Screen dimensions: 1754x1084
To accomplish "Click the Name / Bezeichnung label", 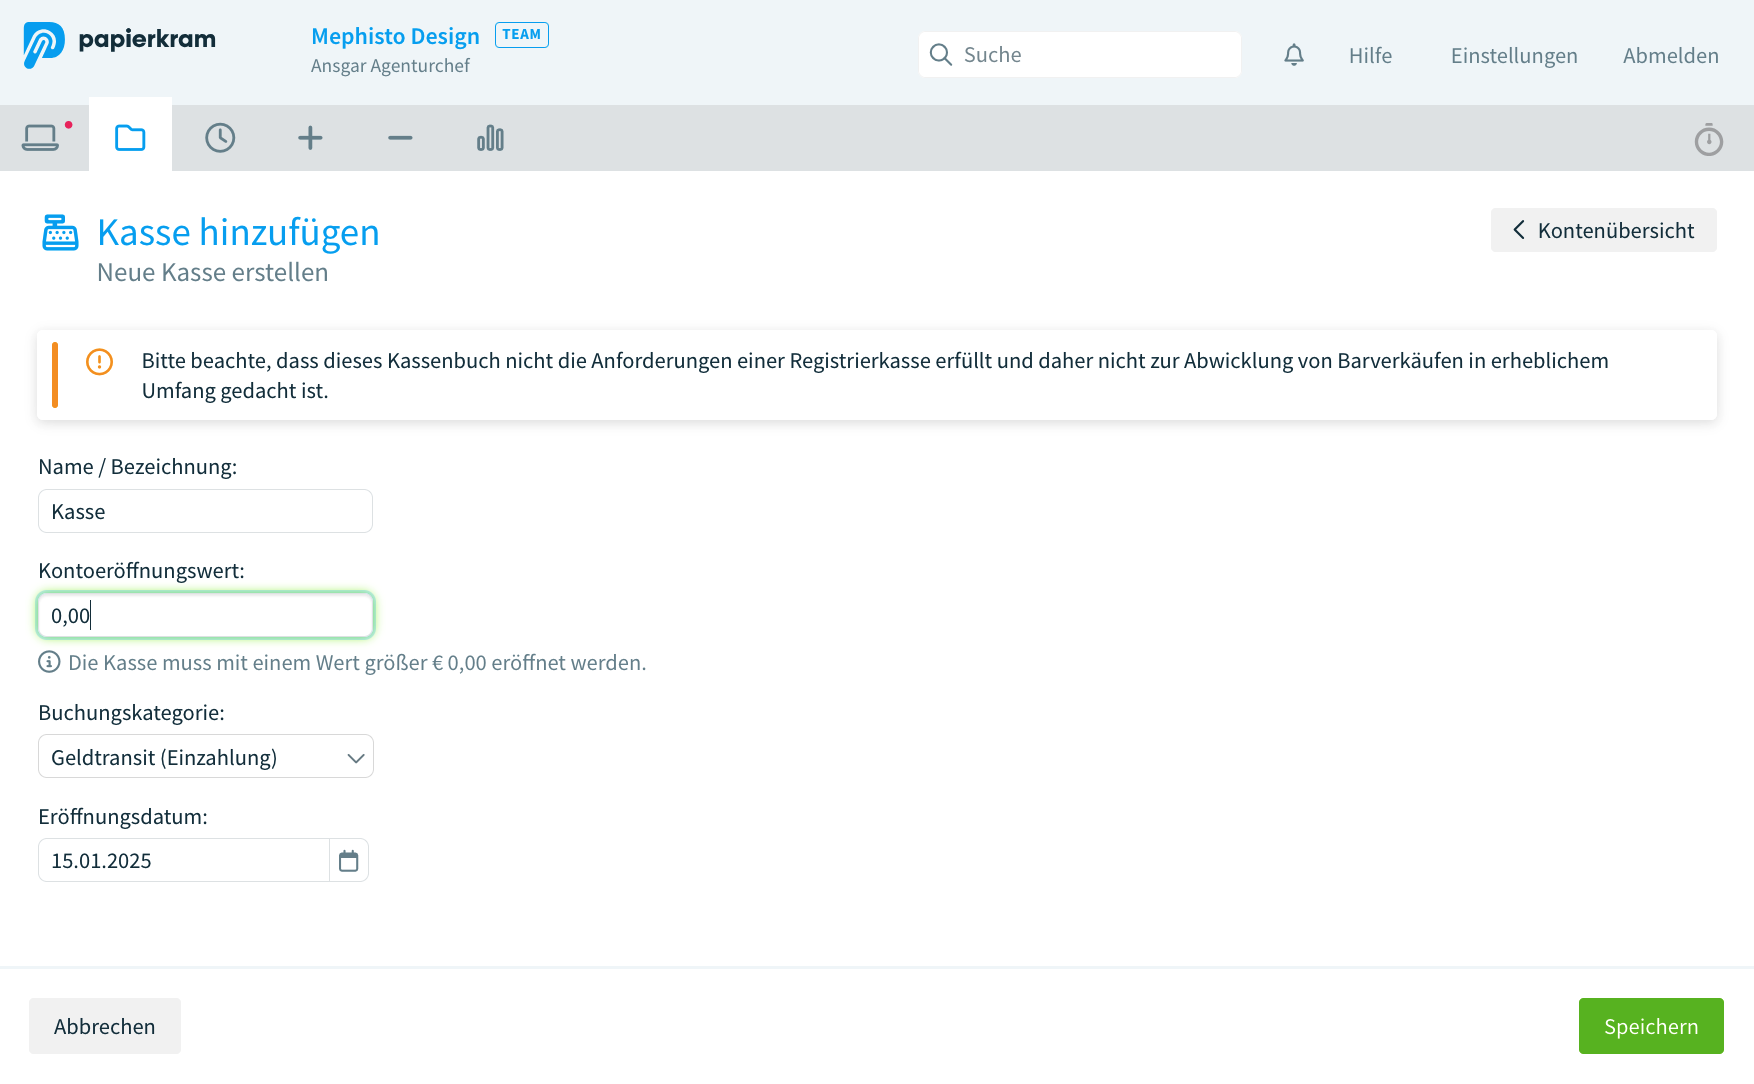I will coord(137,467).
